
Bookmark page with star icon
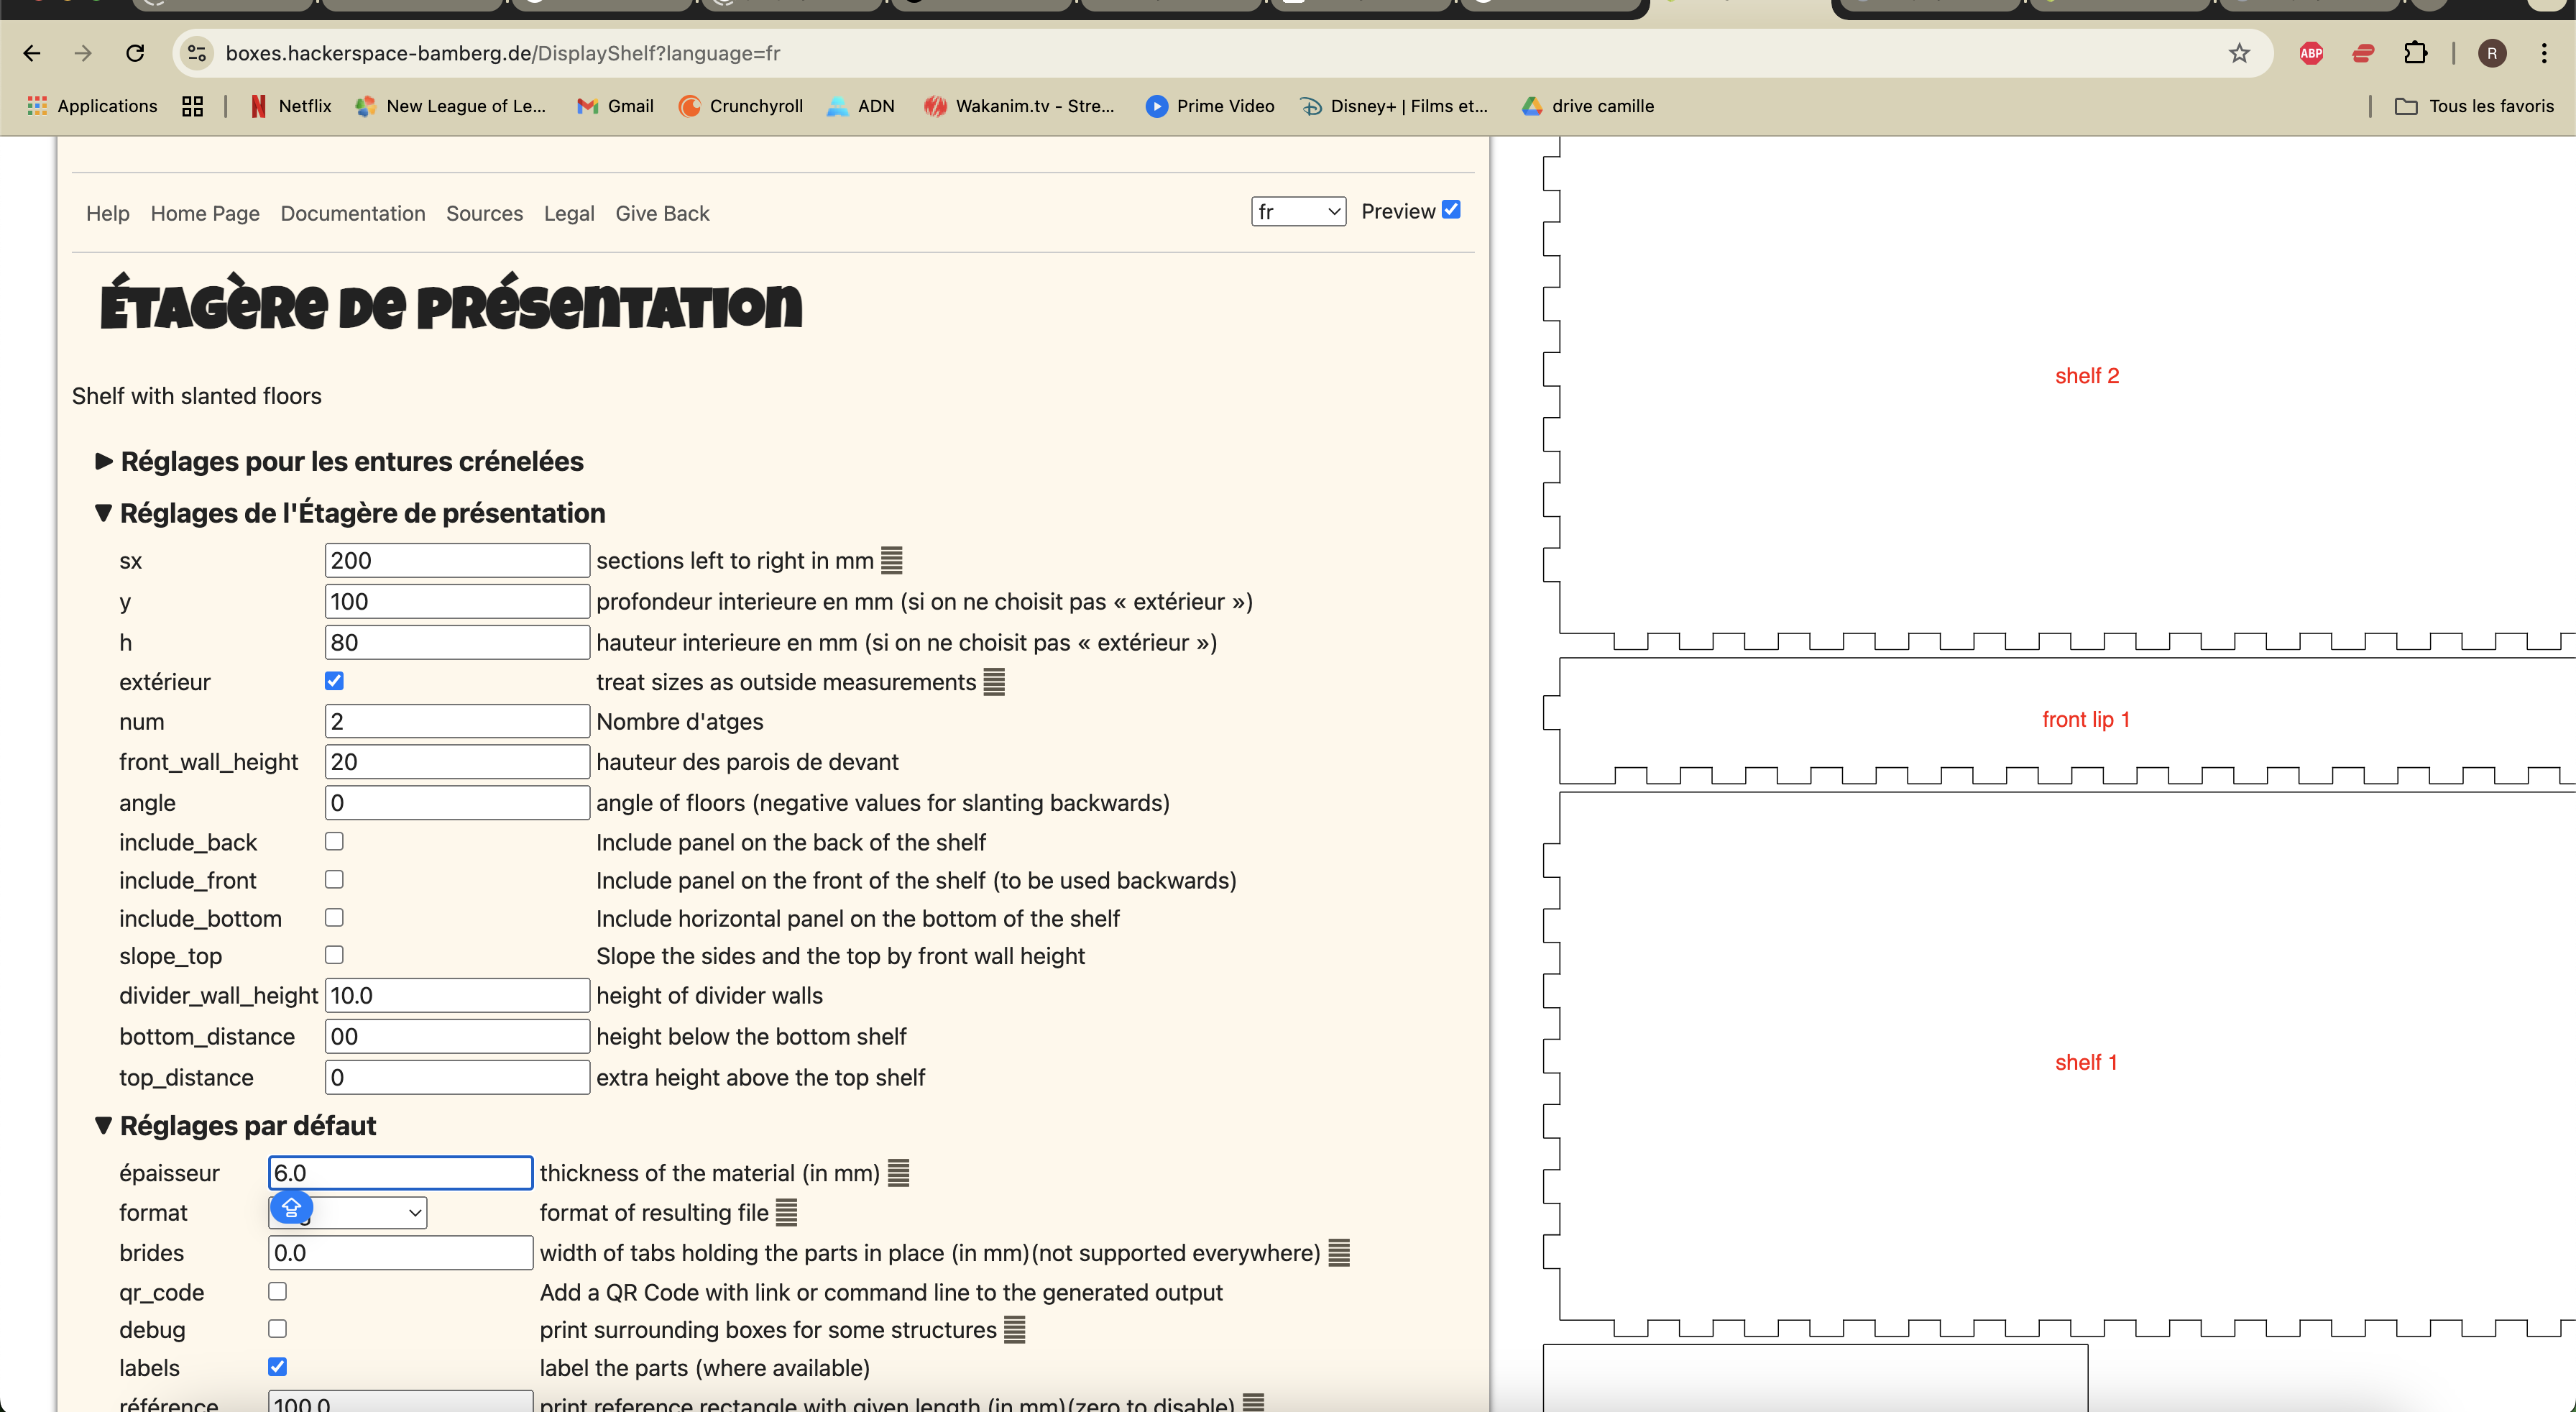pos(2239,53)
